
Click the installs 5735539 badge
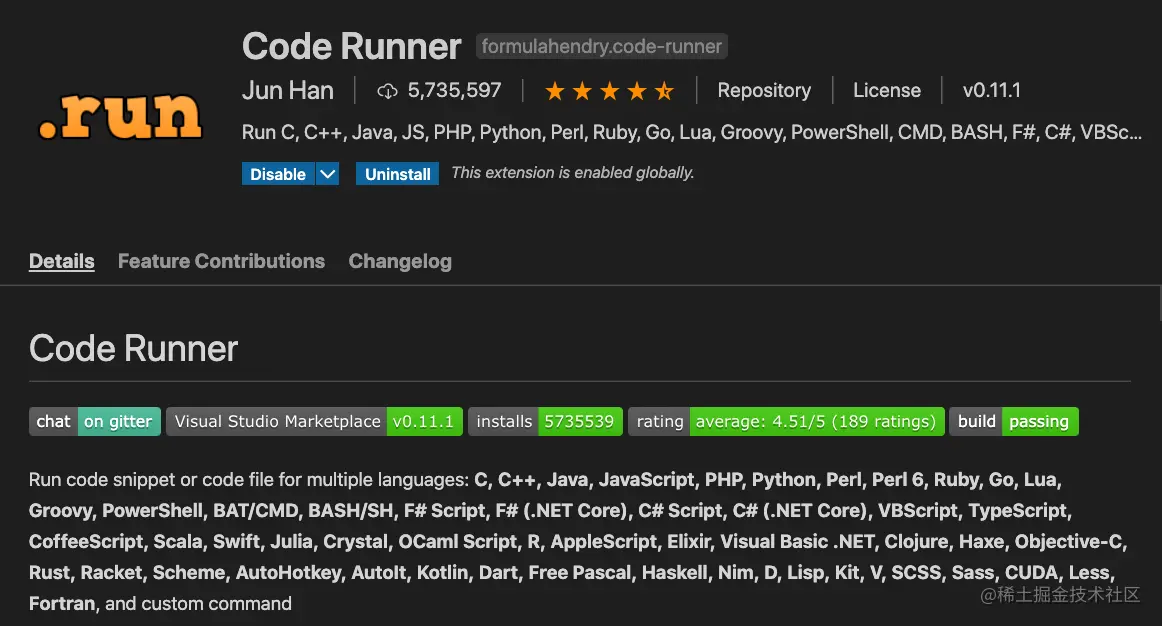click(x=545, y=422)
